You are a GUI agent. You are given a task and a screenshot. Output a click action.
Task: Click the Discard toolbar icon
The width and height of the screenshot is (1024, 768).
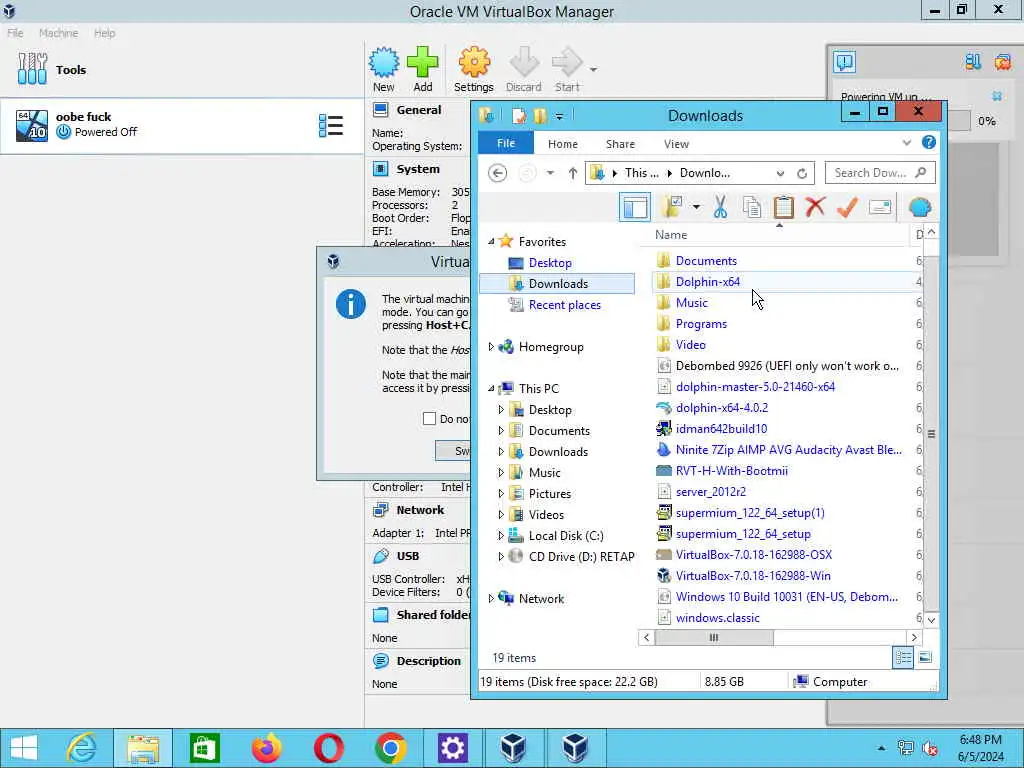coord(524,63)
